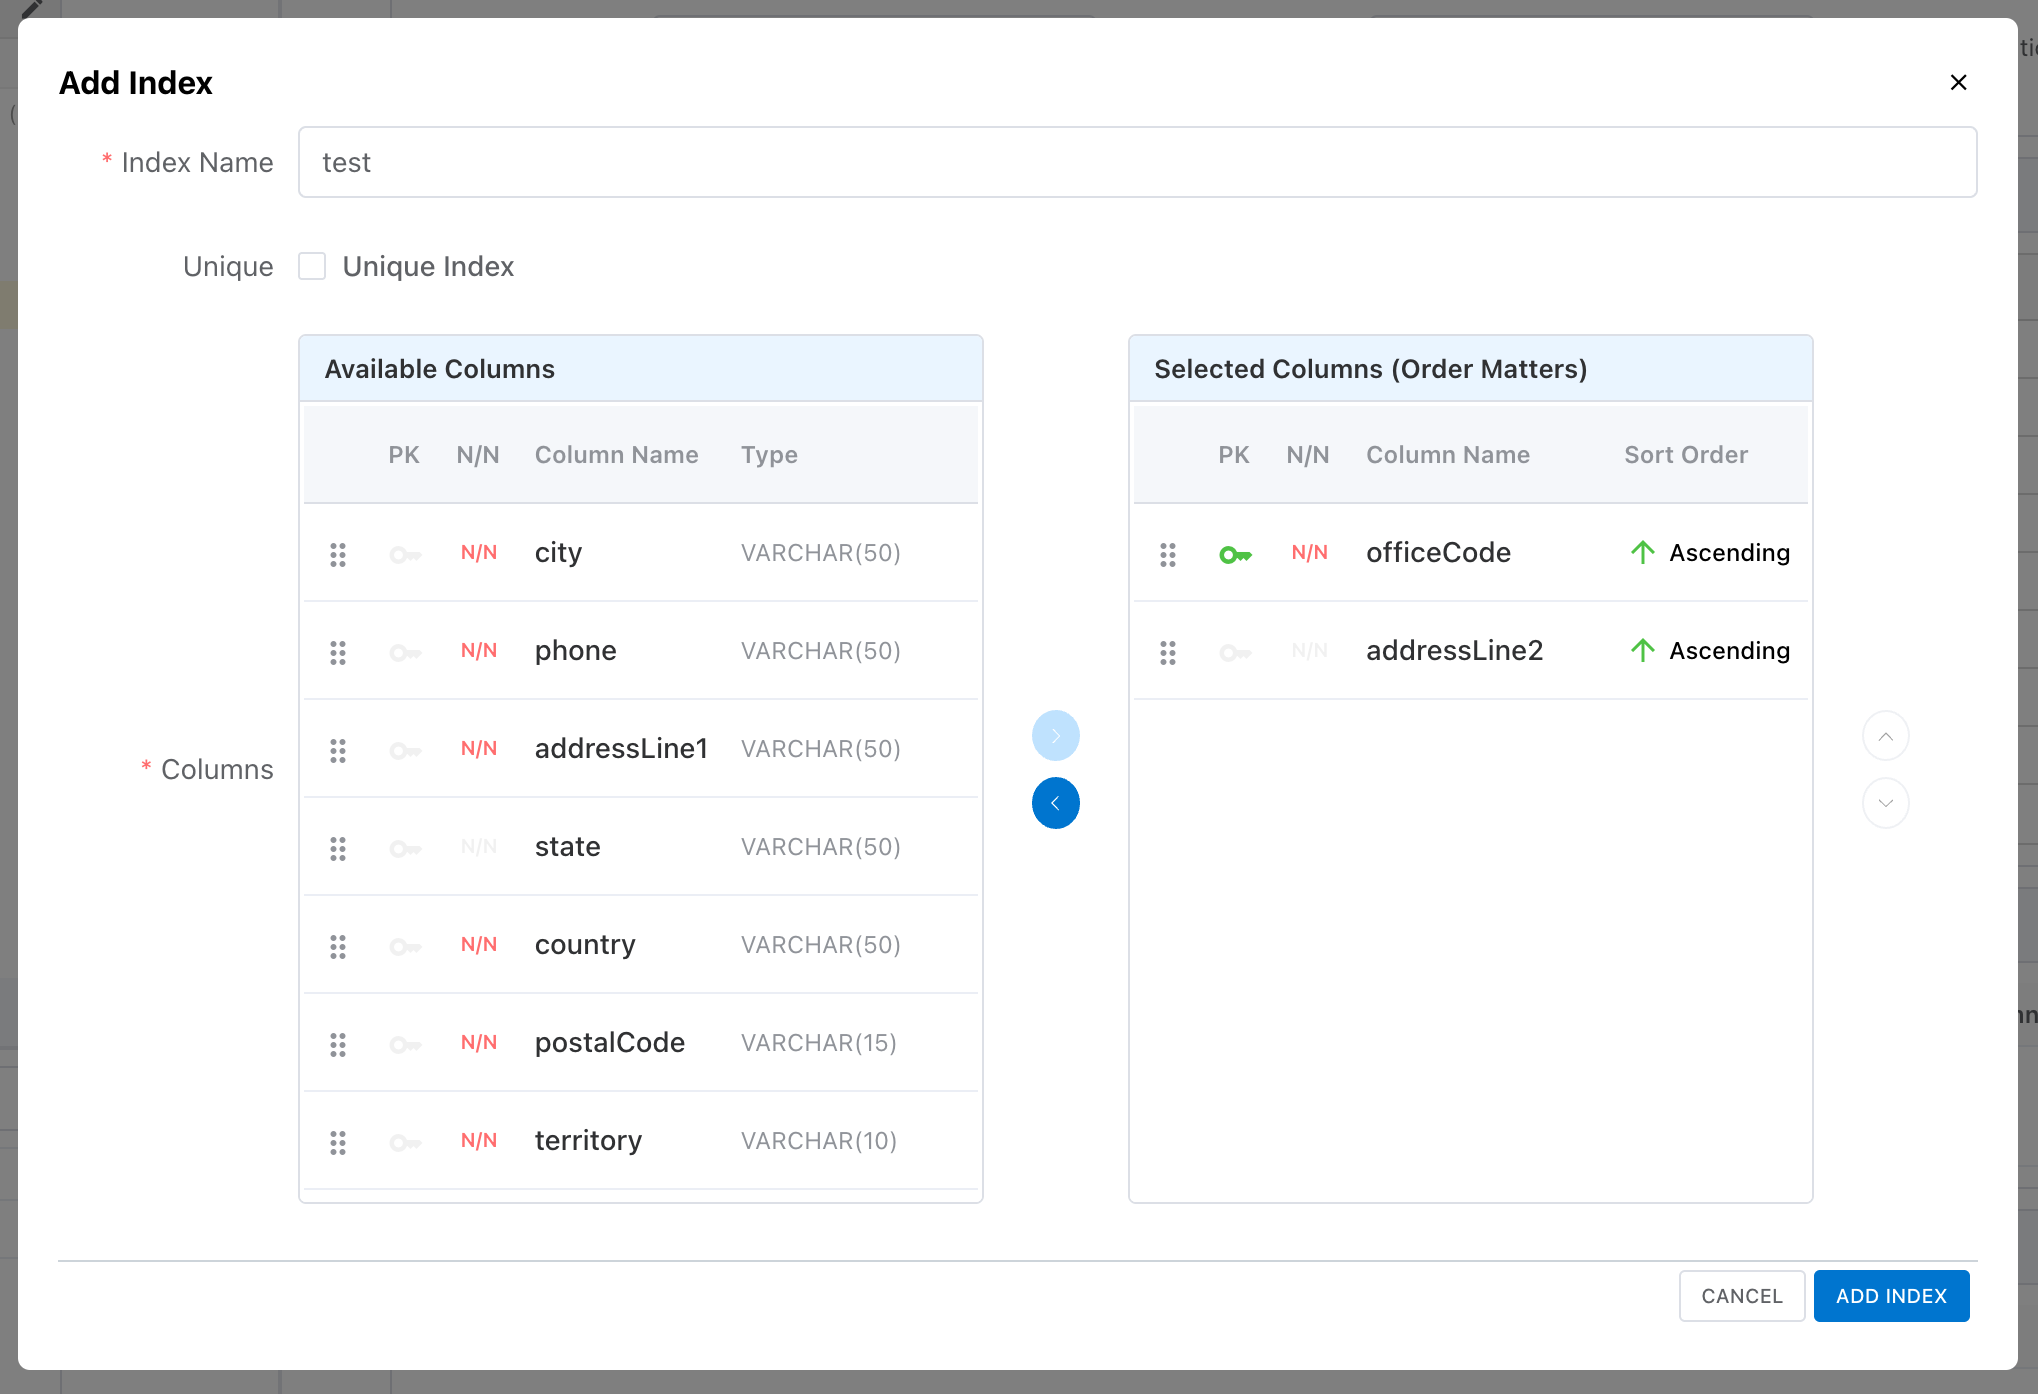Close the Add Index dialog
The width and height of the screenshot is (2038, 1394).
point(1958,82)
